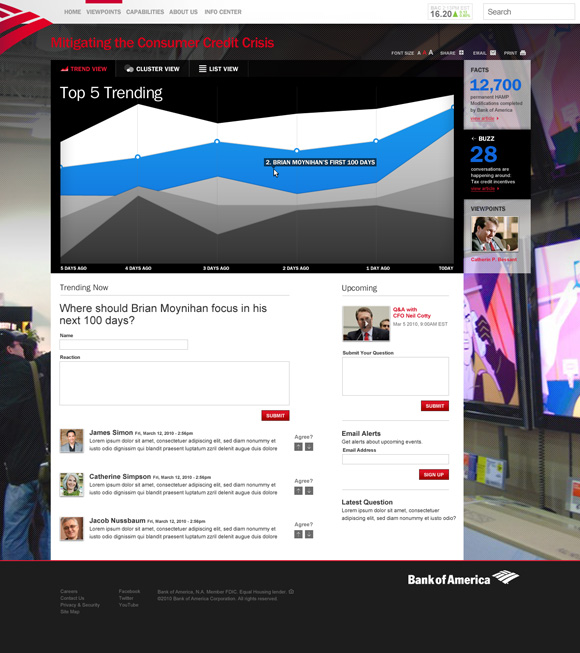The width and height of the screenshot is (580, 653).
Task: Click Catherine Simpson's avatar
Action: tap(72, 484)
